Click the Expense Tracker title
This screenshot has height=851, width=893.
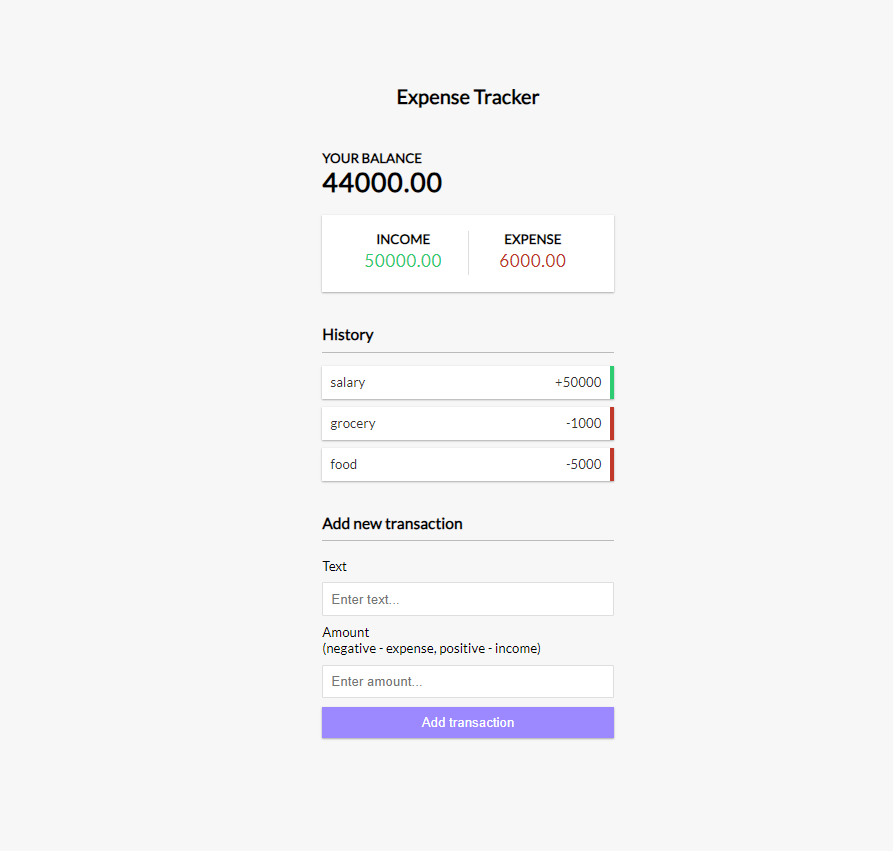468,97
